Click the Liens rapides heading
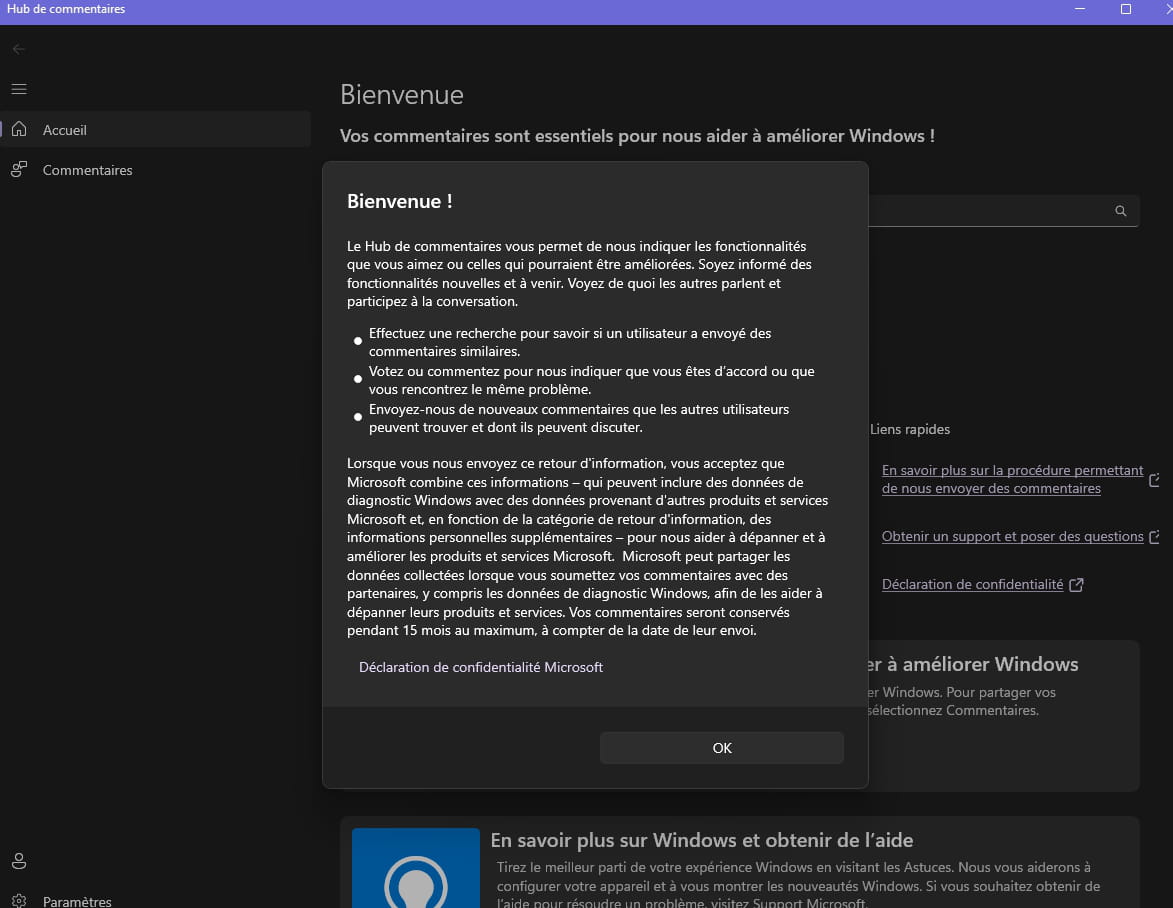The image size is (1173, 908). (x=910, y=429)
